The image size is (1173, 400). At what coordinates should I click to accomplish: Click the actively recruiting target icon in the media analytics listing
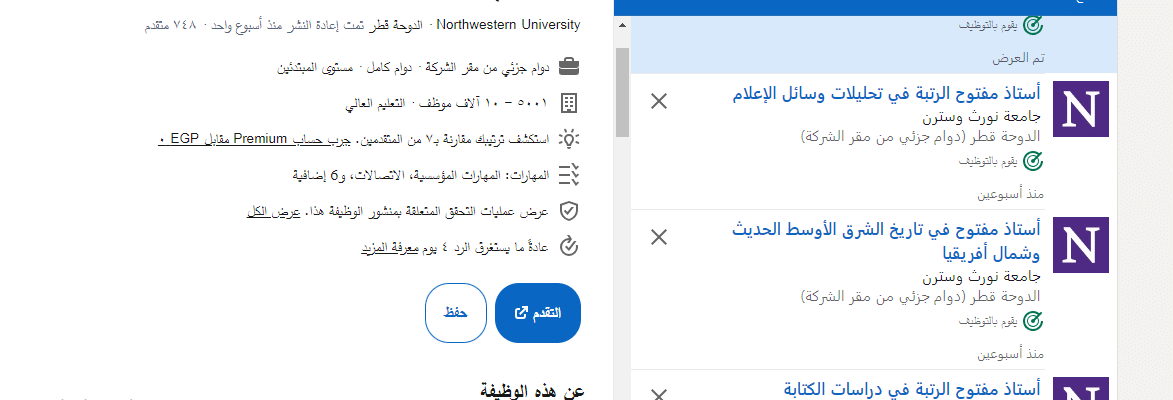(x=1032, y=161)
